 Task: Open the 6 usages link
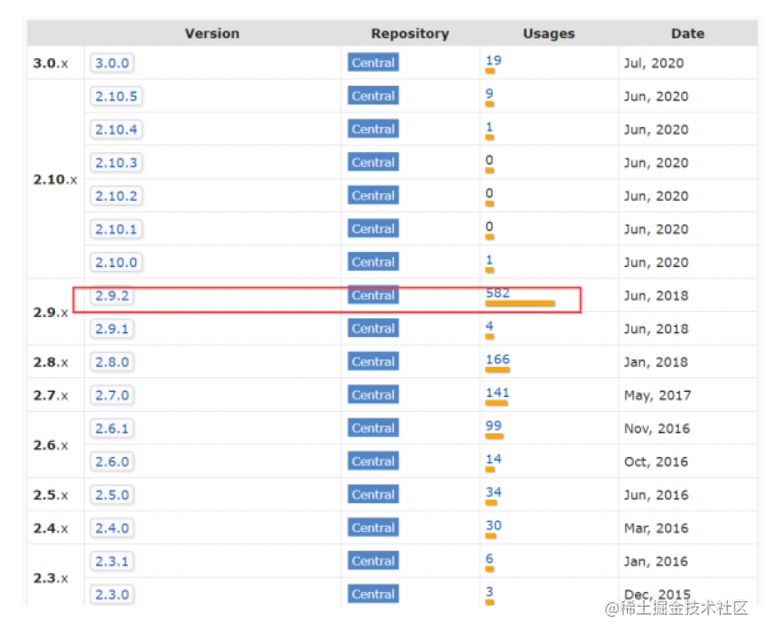tap(489, 558)
